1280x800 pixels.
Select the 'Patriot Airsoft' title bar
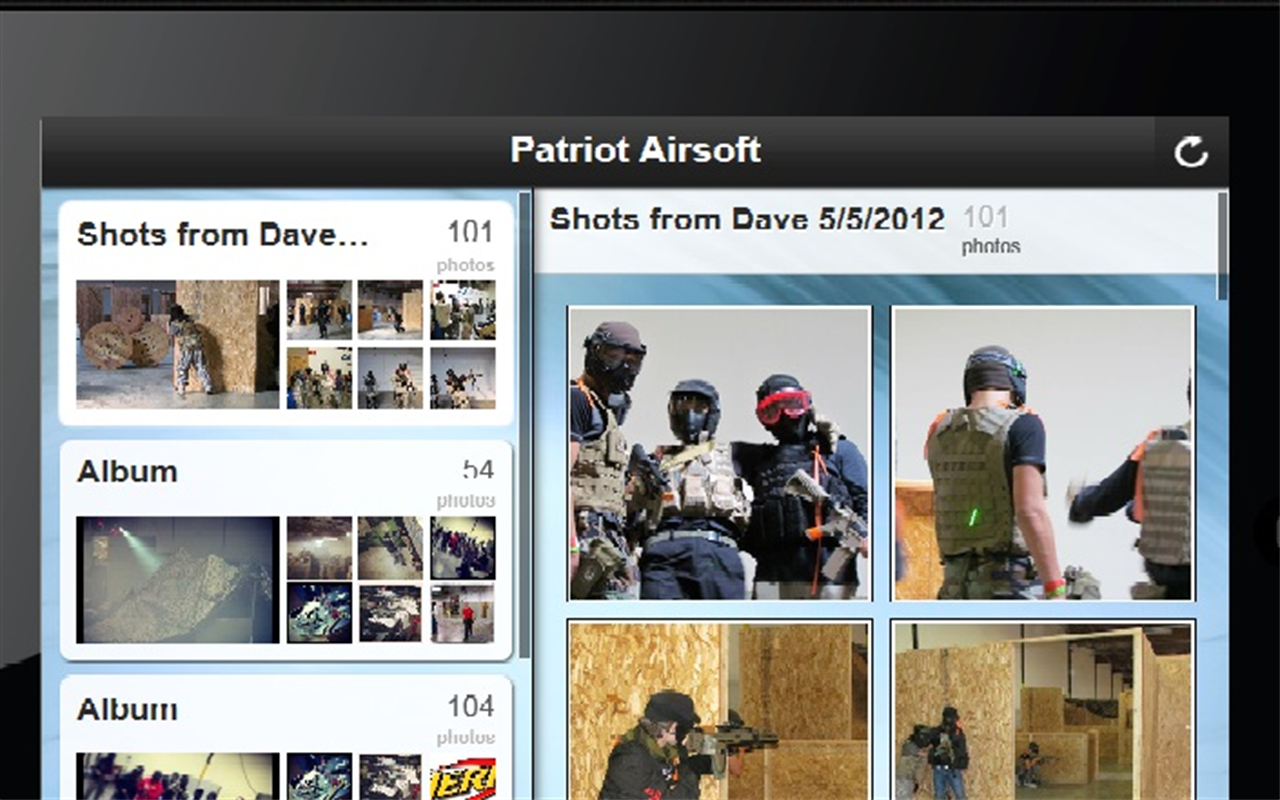(x=636, y=151)
